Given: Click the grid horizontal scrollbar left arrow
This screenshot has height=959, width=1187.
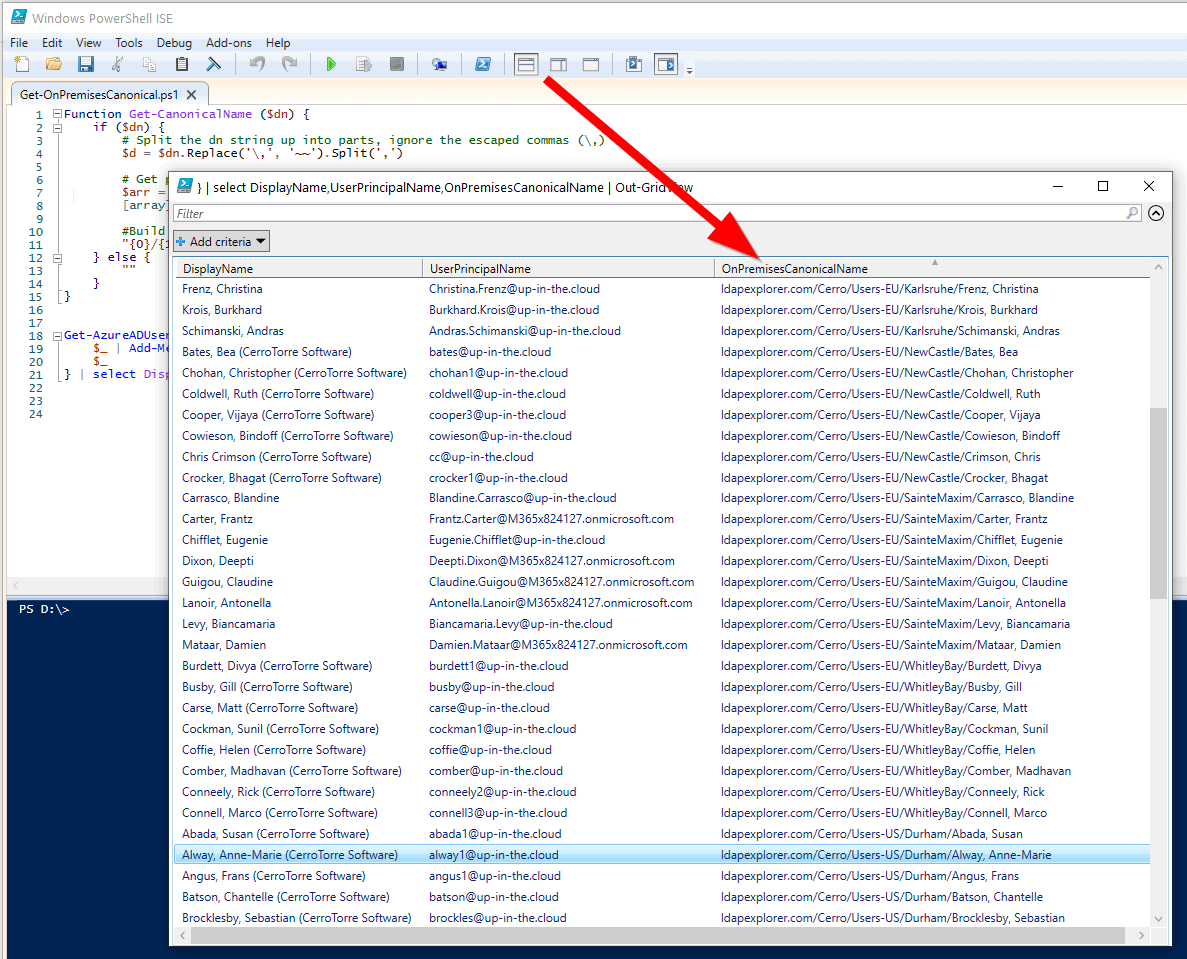Looking at the screenshot, I should click(x=182, y=936).
